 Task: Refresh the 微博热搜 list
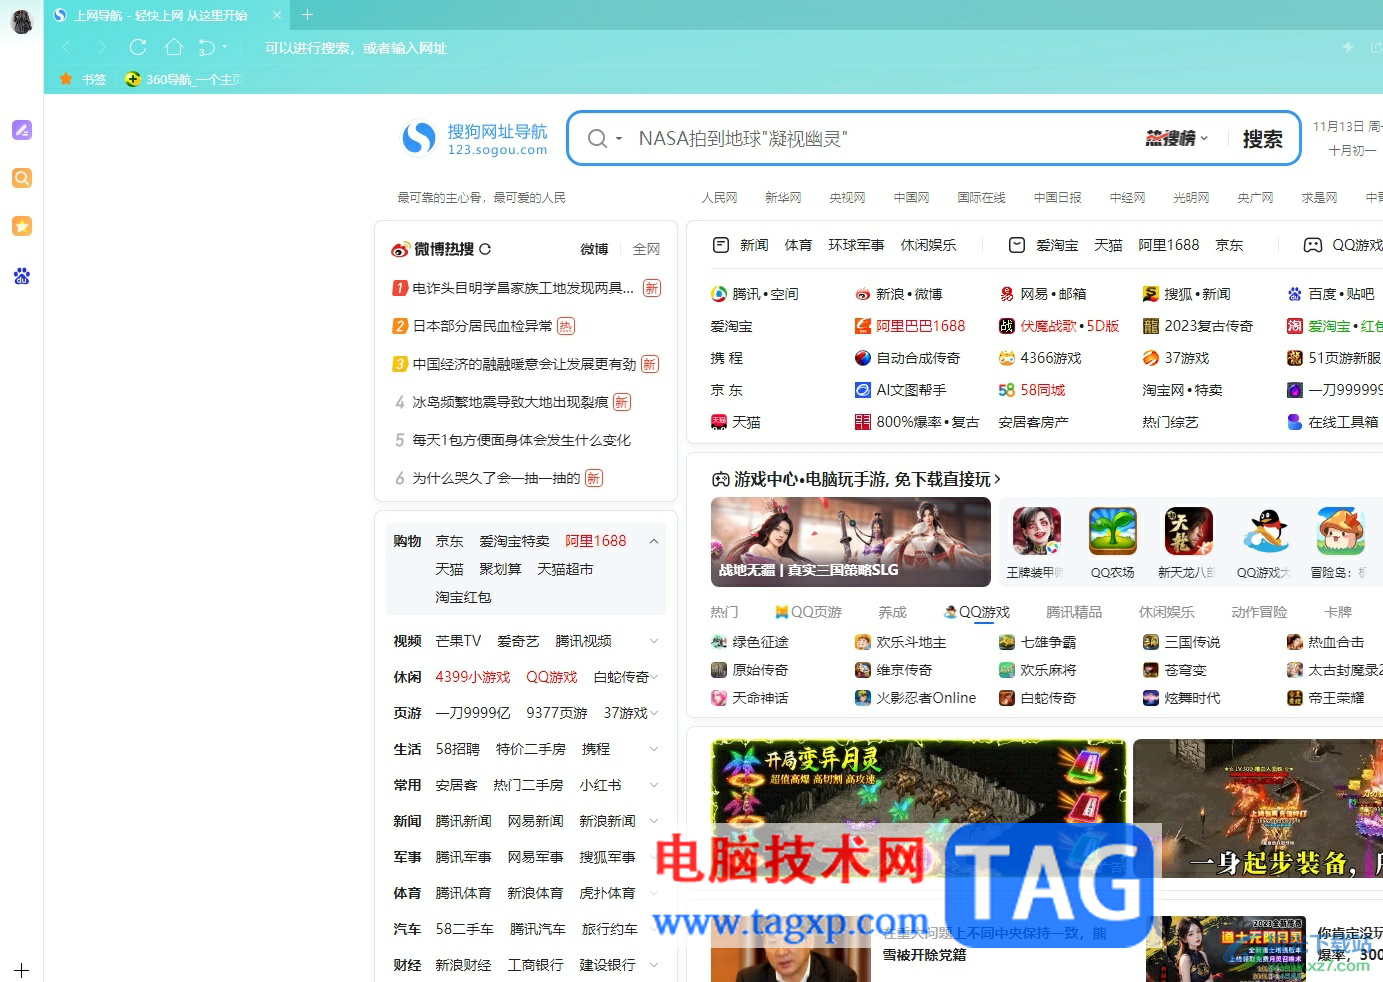coord(485,249)
